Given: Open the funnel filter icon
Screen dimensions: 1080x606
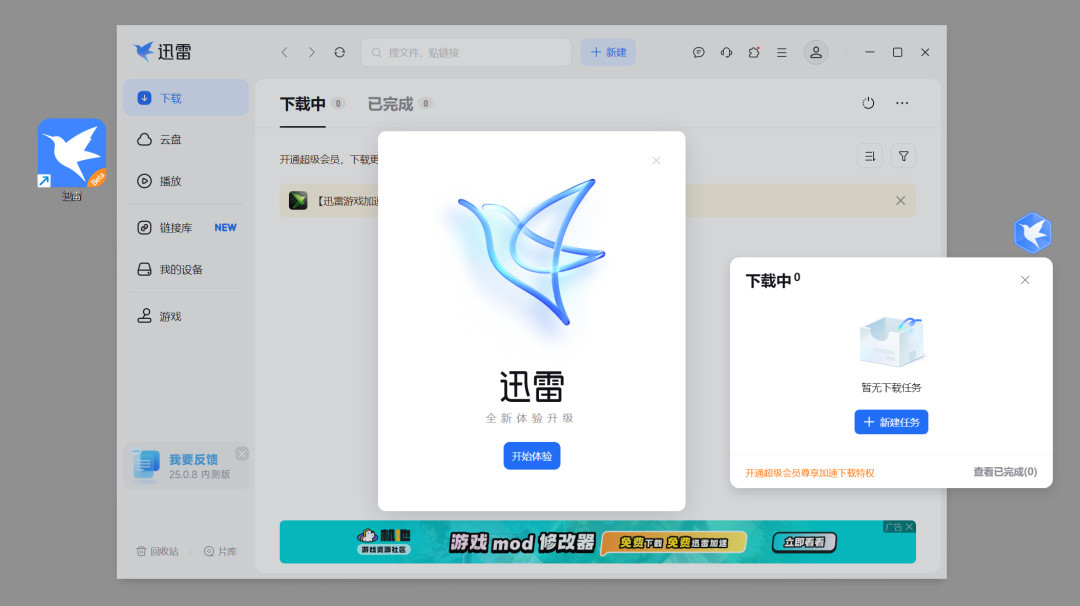Looking at the screenshot, I should point(904,156).
